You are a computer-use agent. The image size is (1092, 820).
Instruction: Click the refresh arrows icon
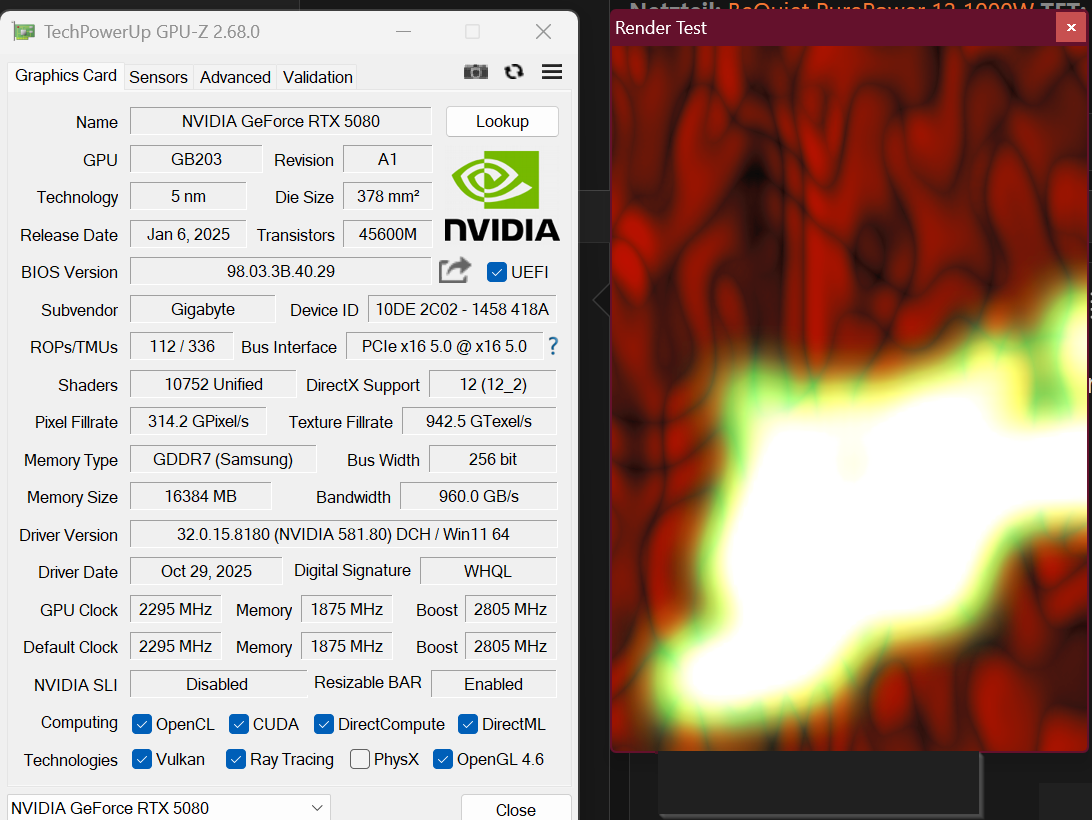514,72
